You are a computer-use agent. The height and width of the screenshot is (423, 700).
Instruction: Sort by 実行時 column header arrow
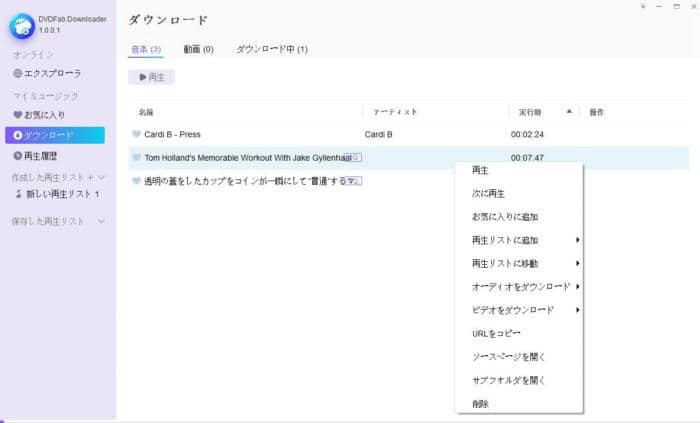(x=569, y=111)
